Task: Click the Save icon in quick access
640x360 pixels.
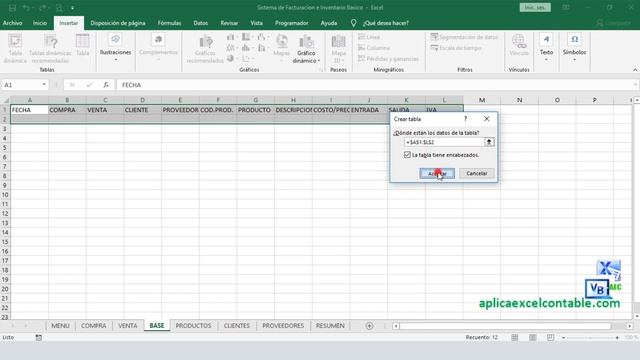Action: click(12, 8)
